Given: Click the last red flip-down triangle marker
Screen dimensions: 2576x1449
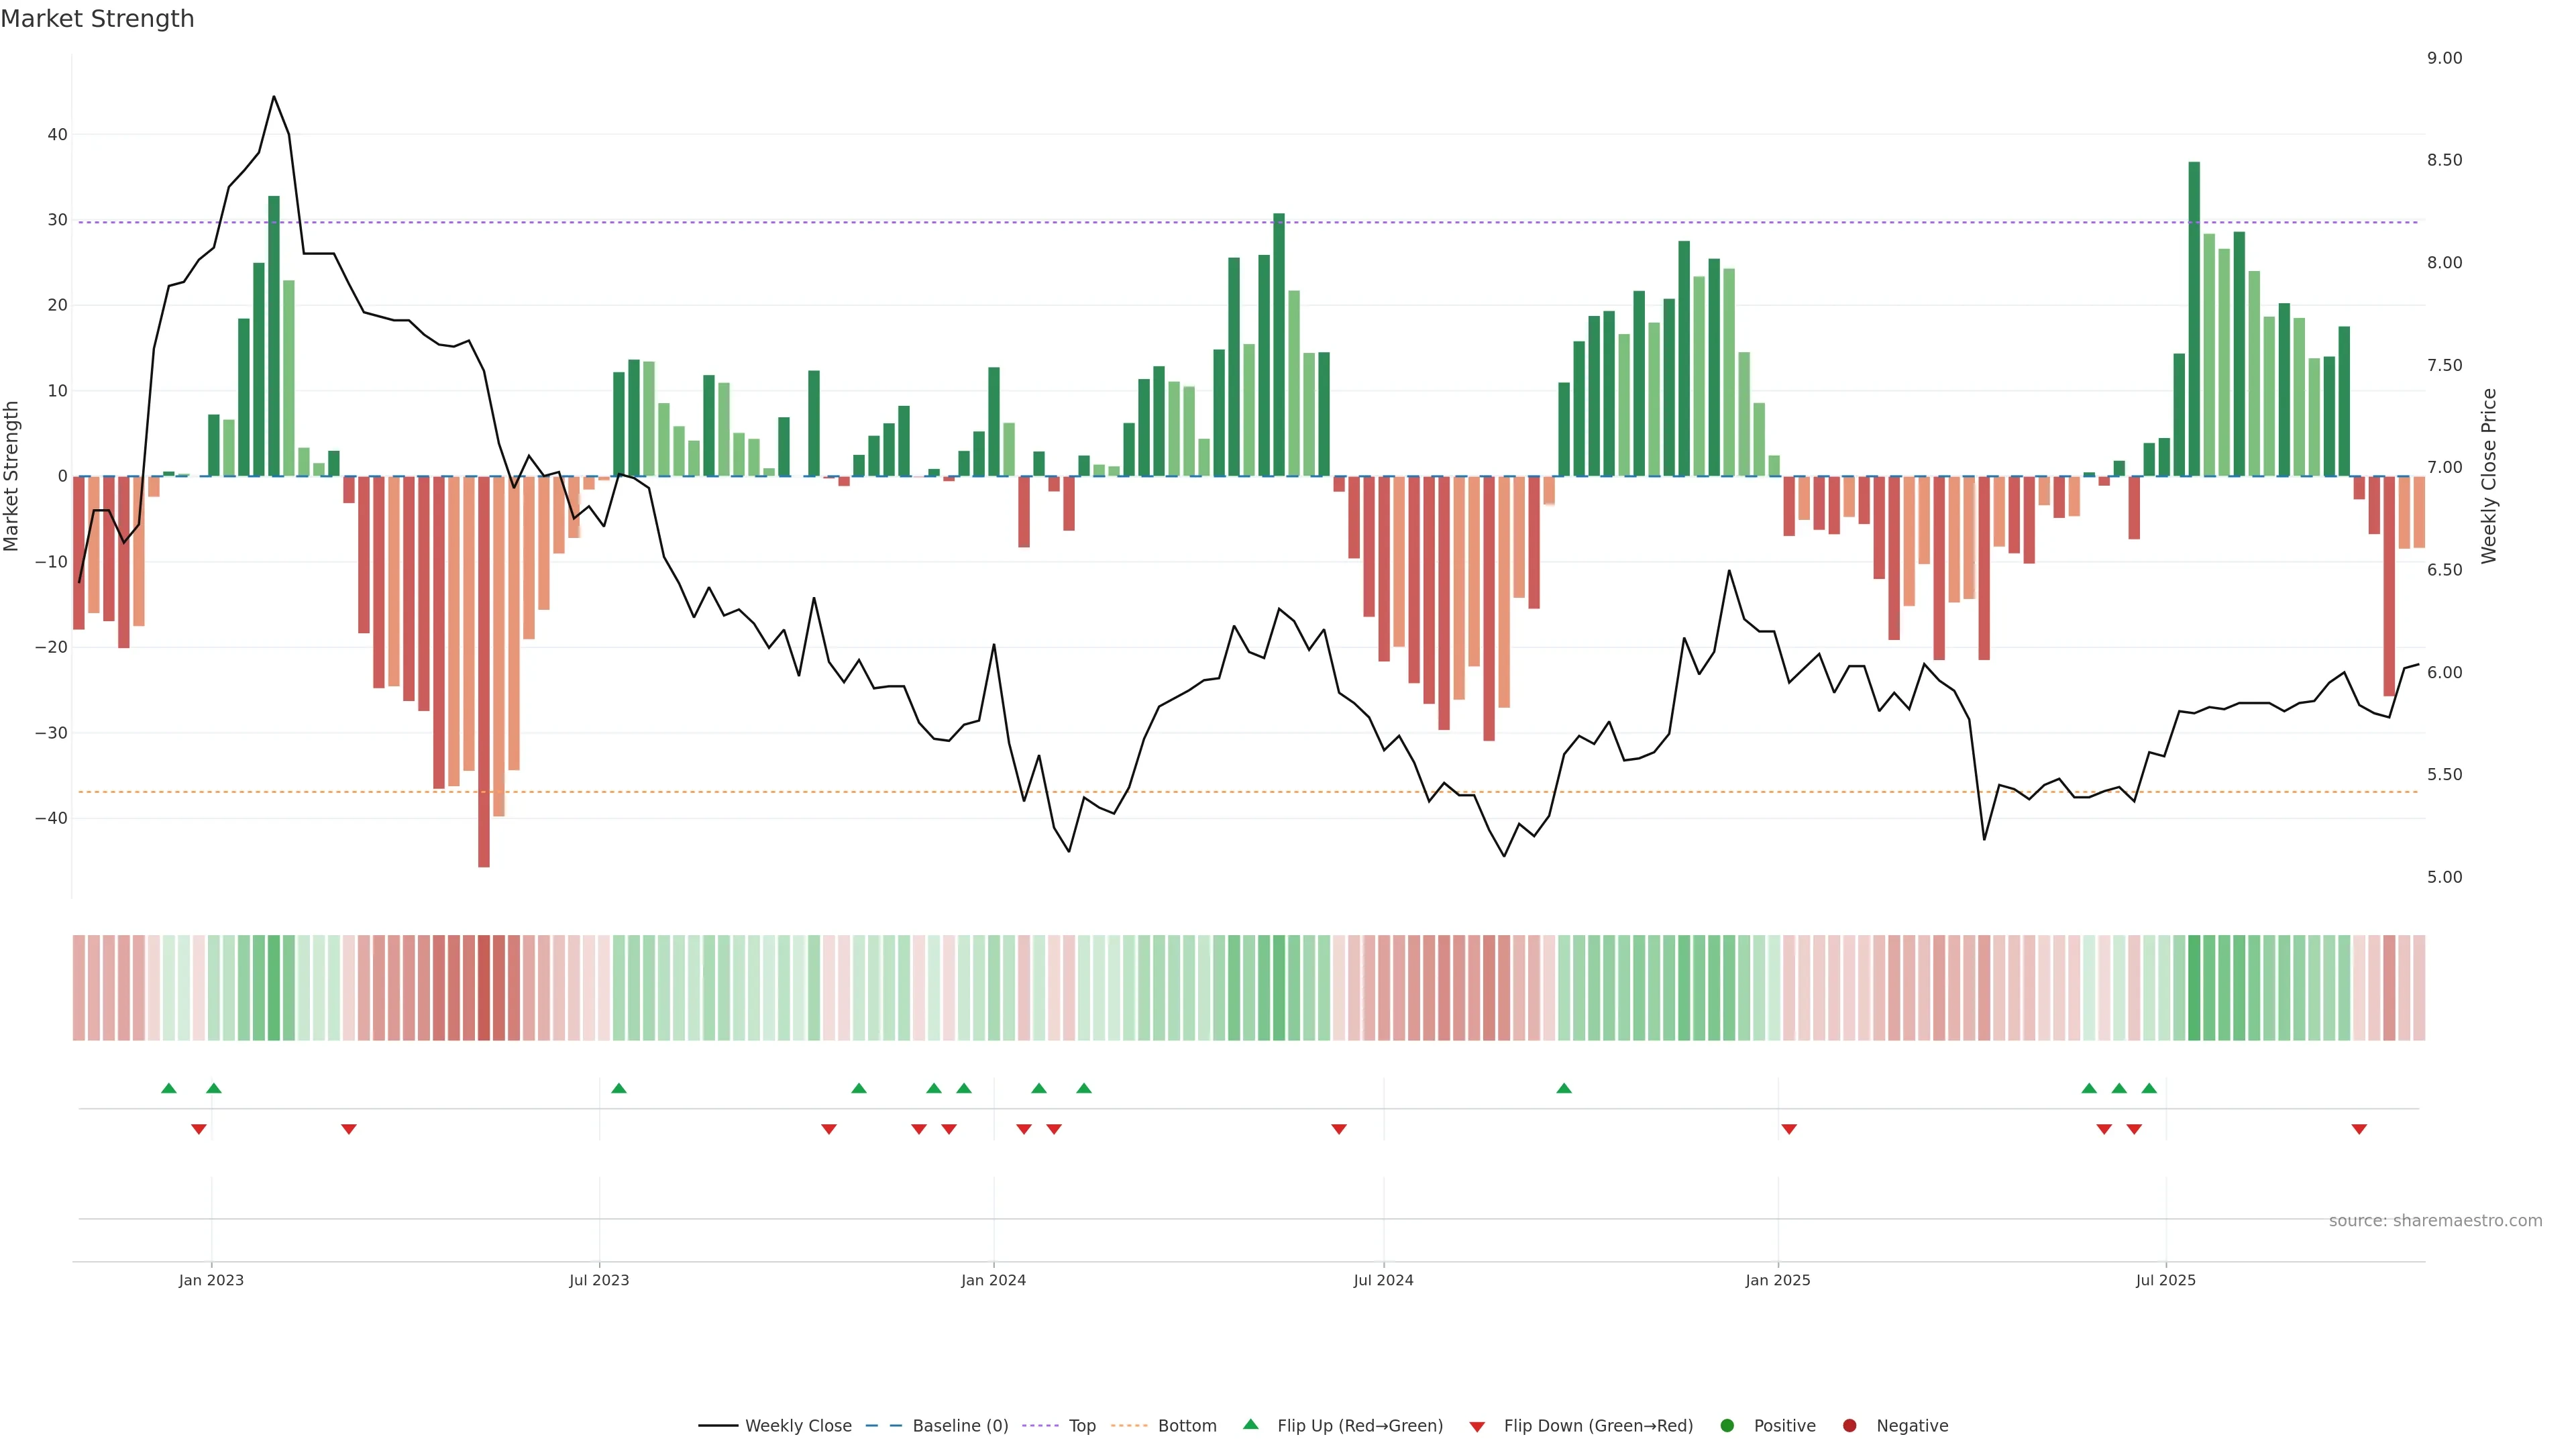Looking at the screenshot, I should pyautogui.click(x=2359, y=1129).
